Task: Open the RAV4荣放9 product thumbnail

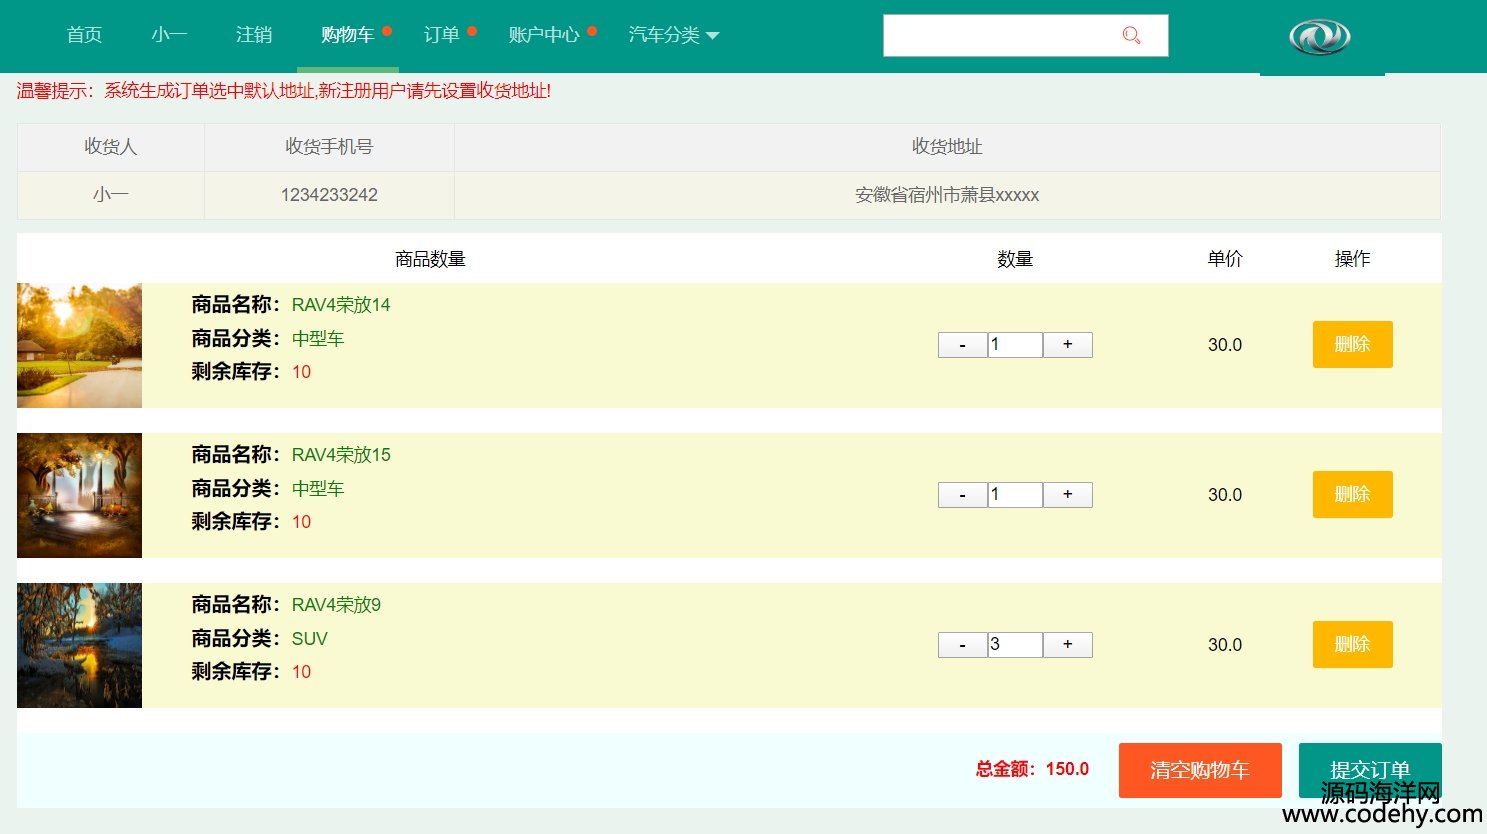Action: 79,645
